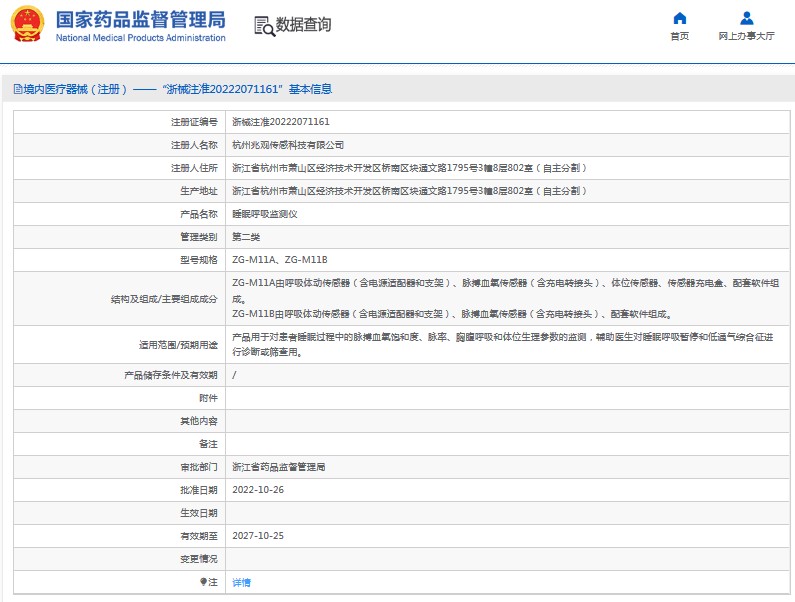This screenshot has height=602, width=795.
Task: Click the national emblem logo
Action: pos(28,25)
